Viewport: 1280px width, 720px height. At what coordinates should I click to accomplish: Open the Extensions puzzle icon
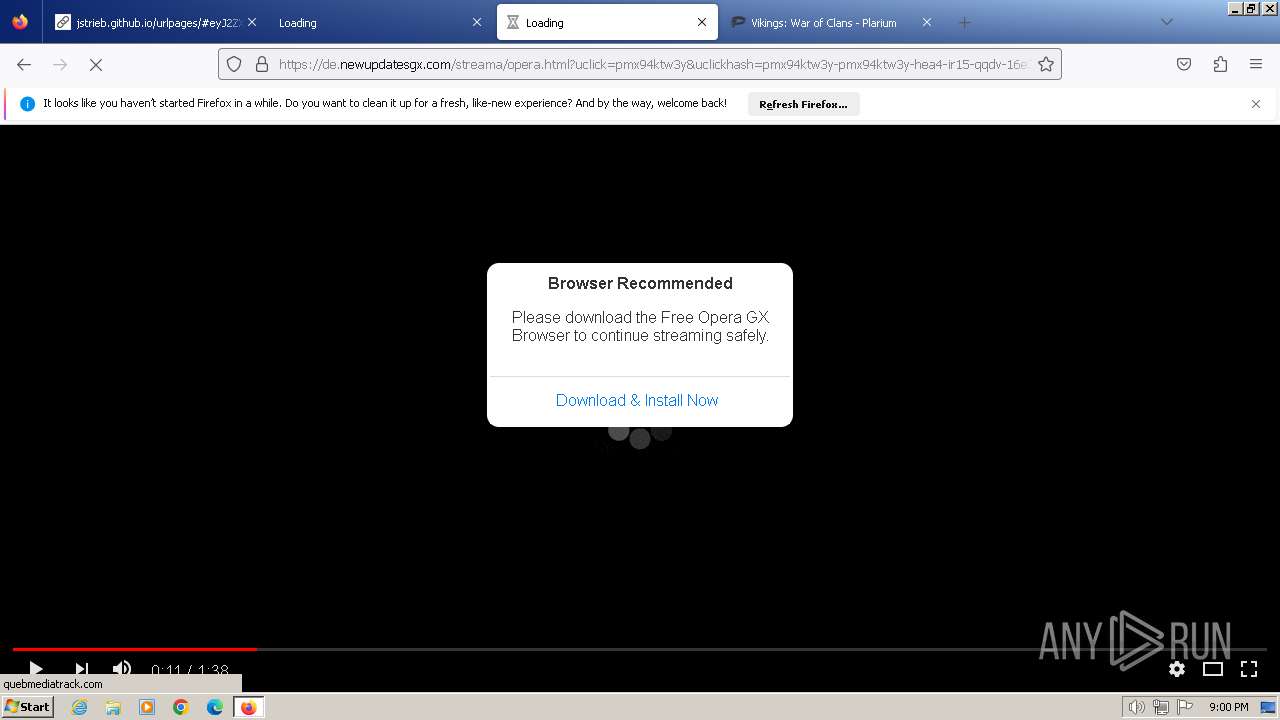(x=1220, y=64)
